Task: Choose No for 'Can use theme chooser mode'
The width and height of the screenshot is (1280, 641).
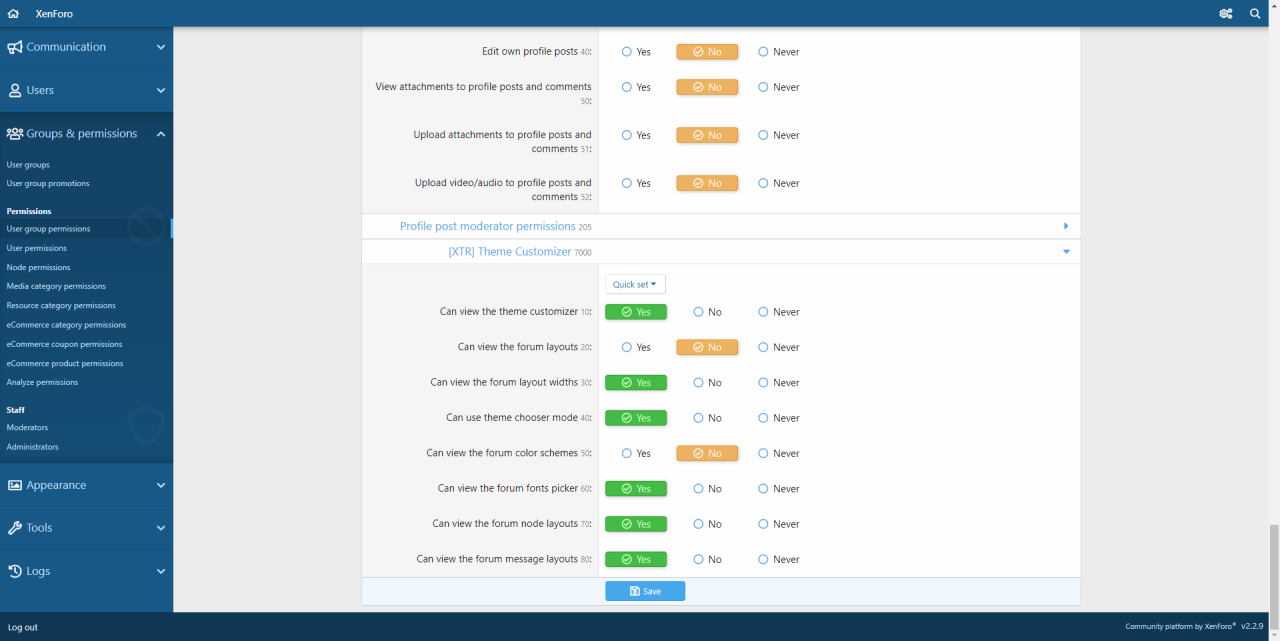Action: (699, 418)
